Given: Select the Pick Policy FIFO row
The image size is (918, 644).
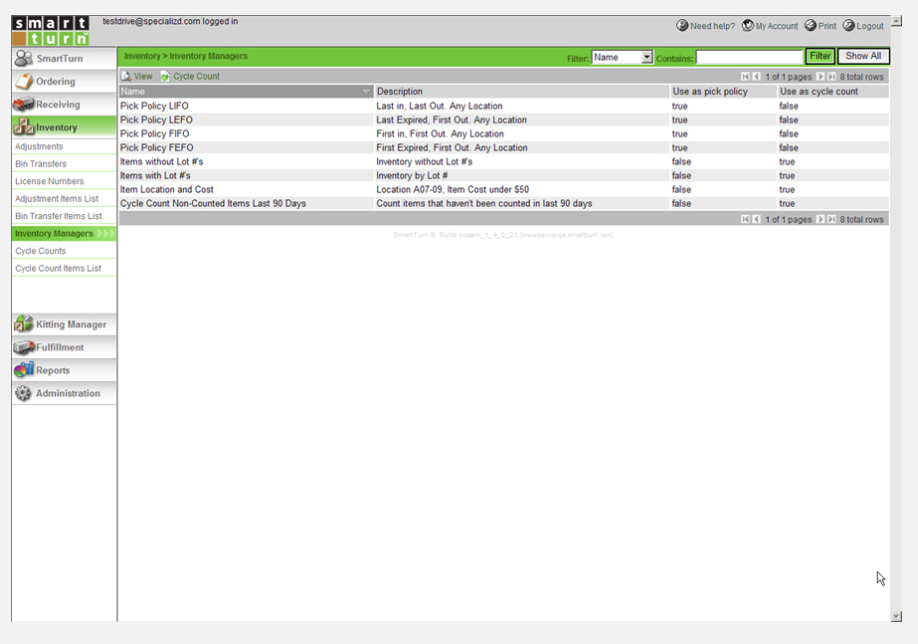Looking at the screenshot, I should coord(504,134).
